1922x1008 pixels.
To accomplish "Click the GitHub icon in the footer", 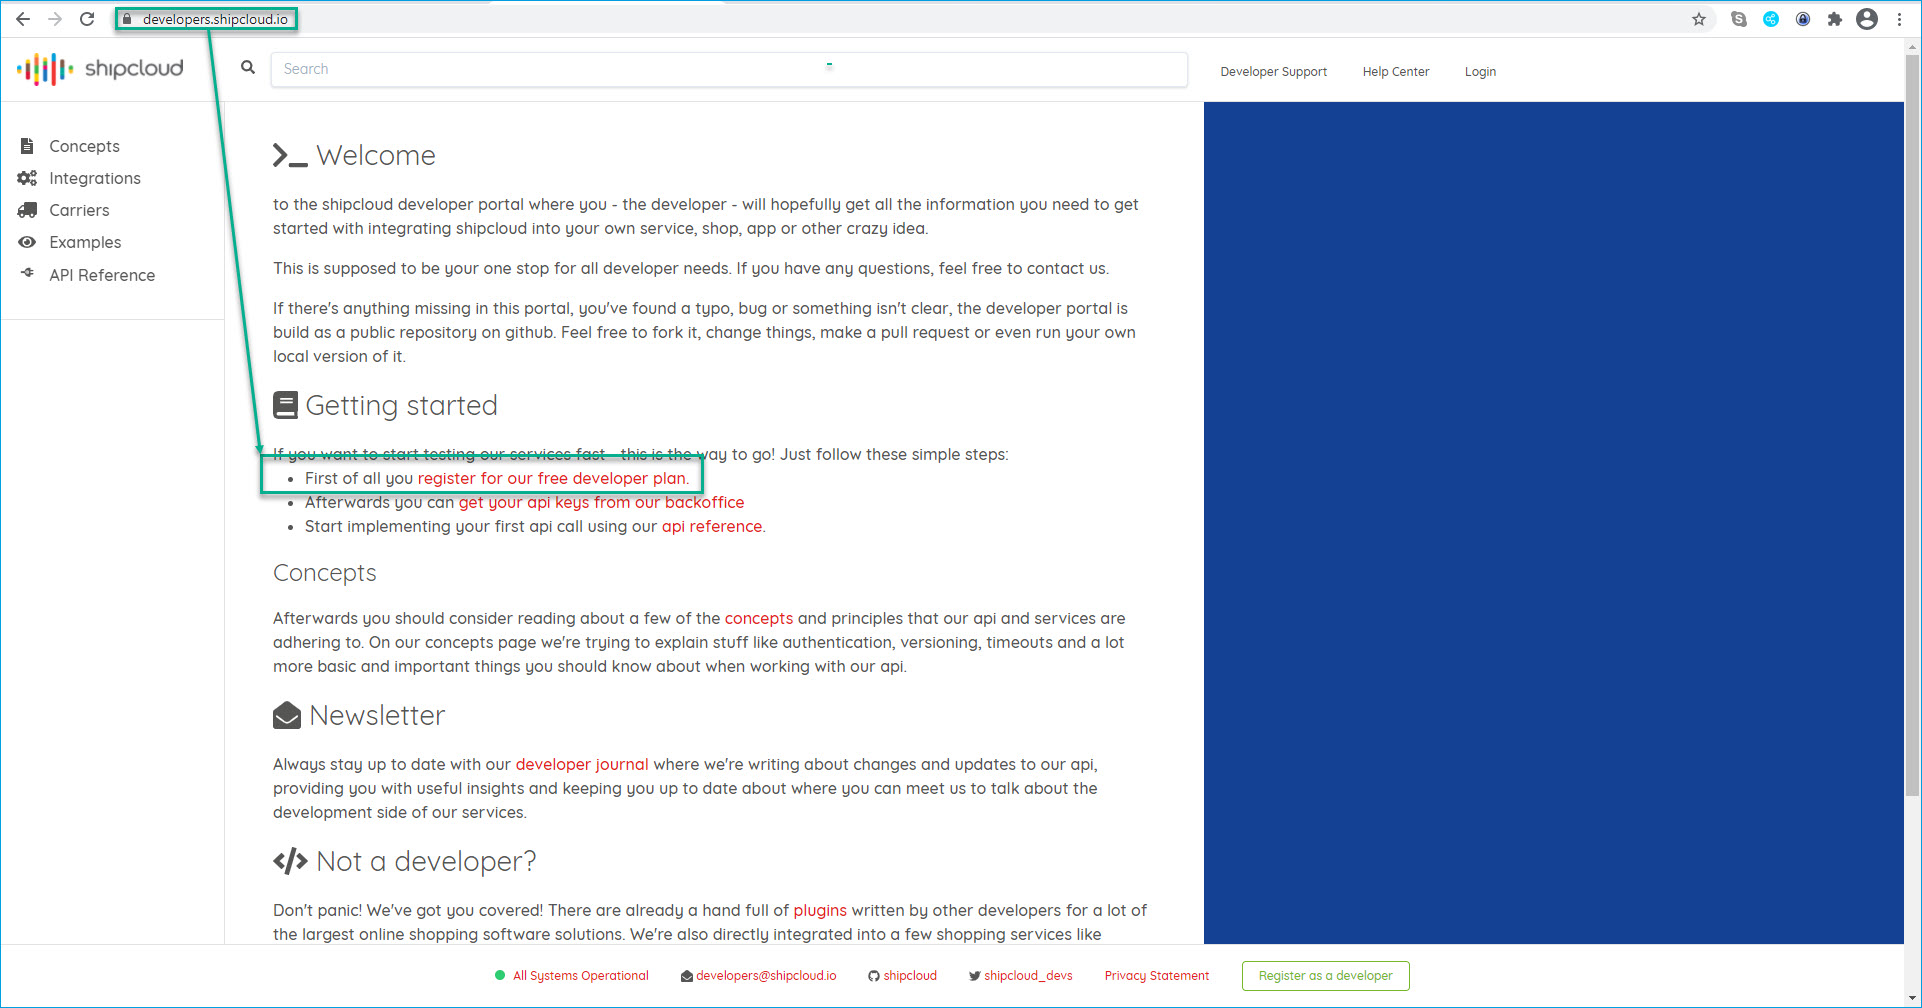I will 874,976.
